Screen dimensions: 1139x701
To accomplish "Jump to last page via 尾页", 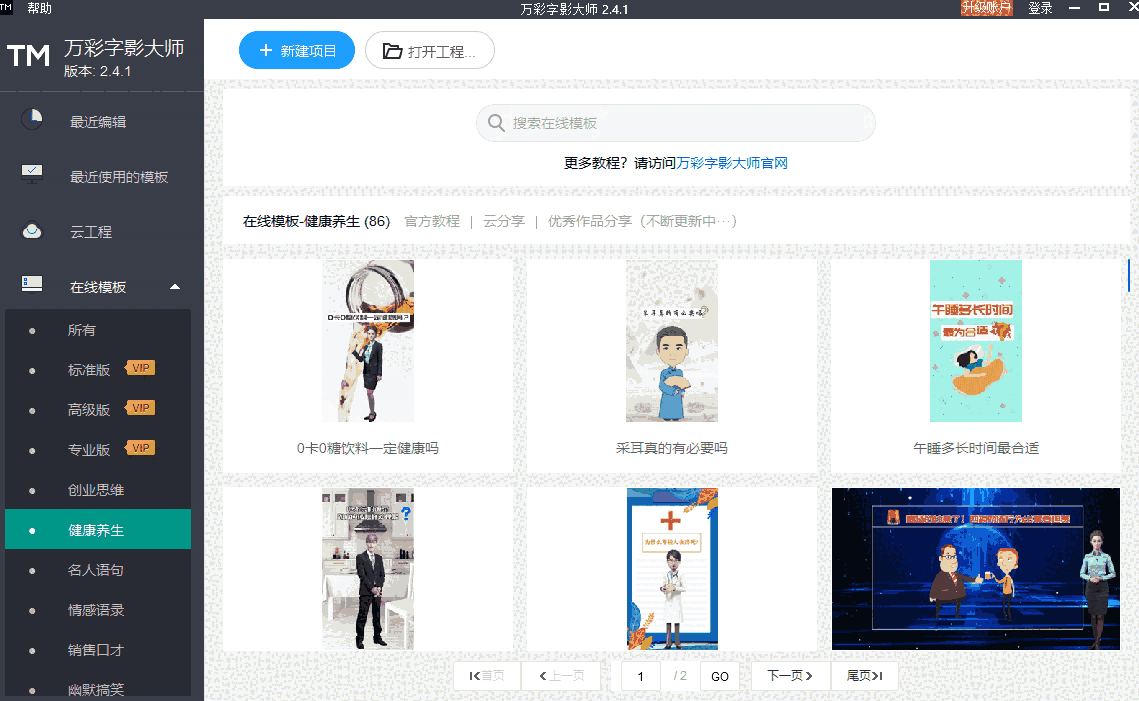I will tap(863, 676).
